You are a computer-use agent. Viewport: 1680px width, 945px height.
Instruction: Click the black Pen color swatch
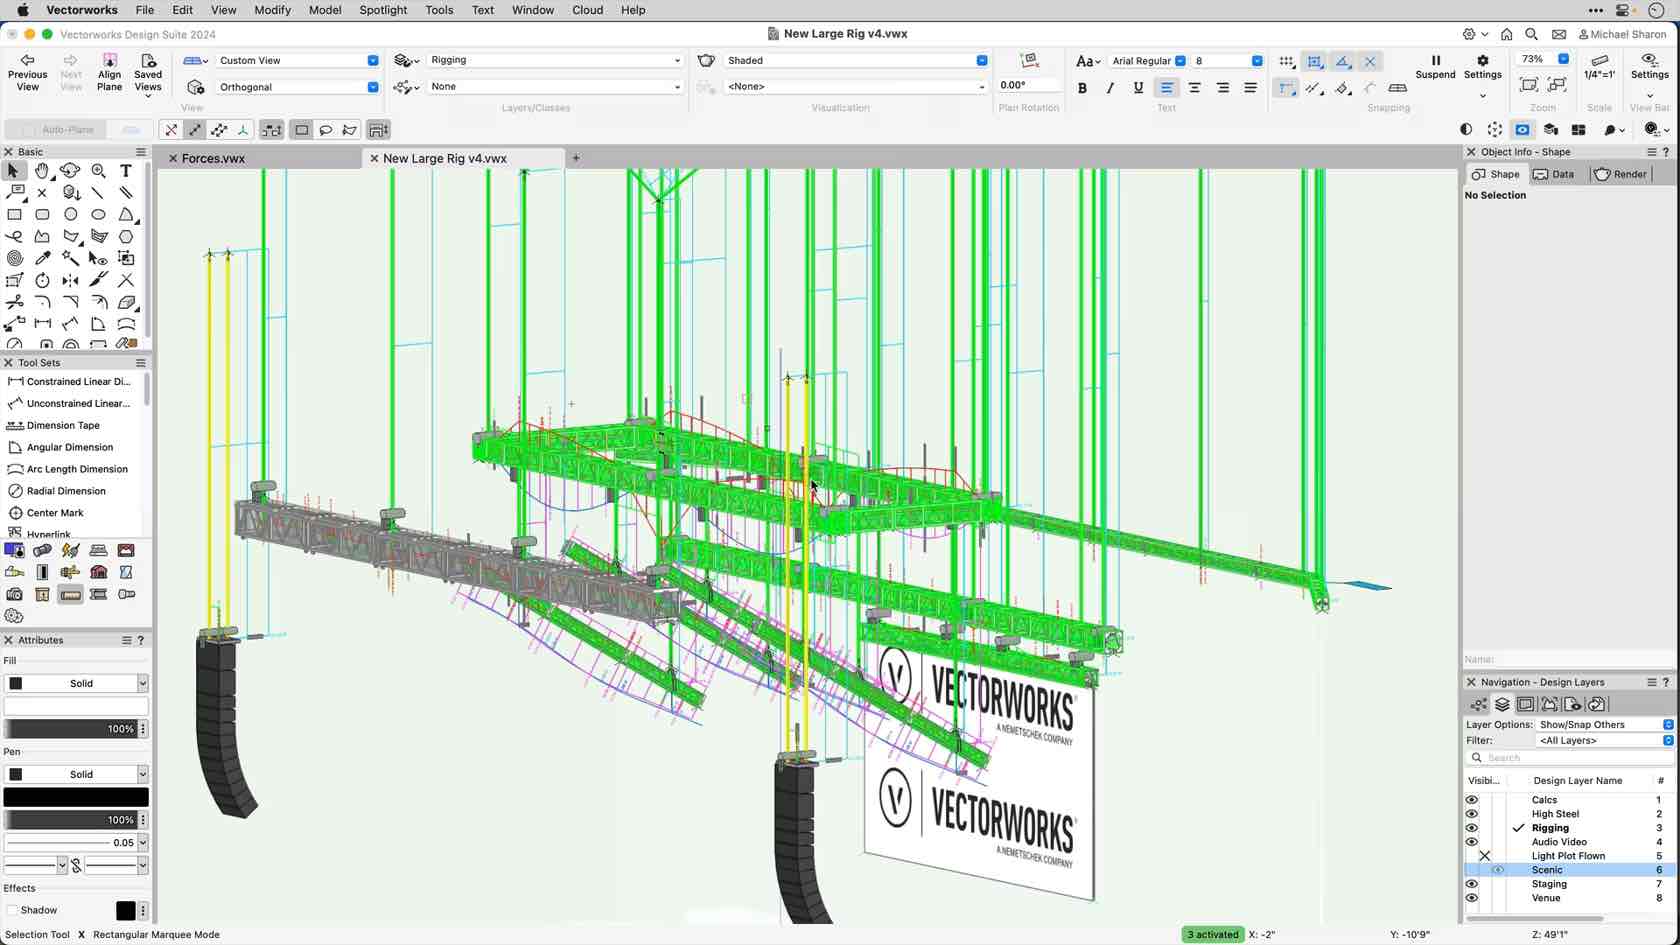pyautogui.click(x=75, y=797)
